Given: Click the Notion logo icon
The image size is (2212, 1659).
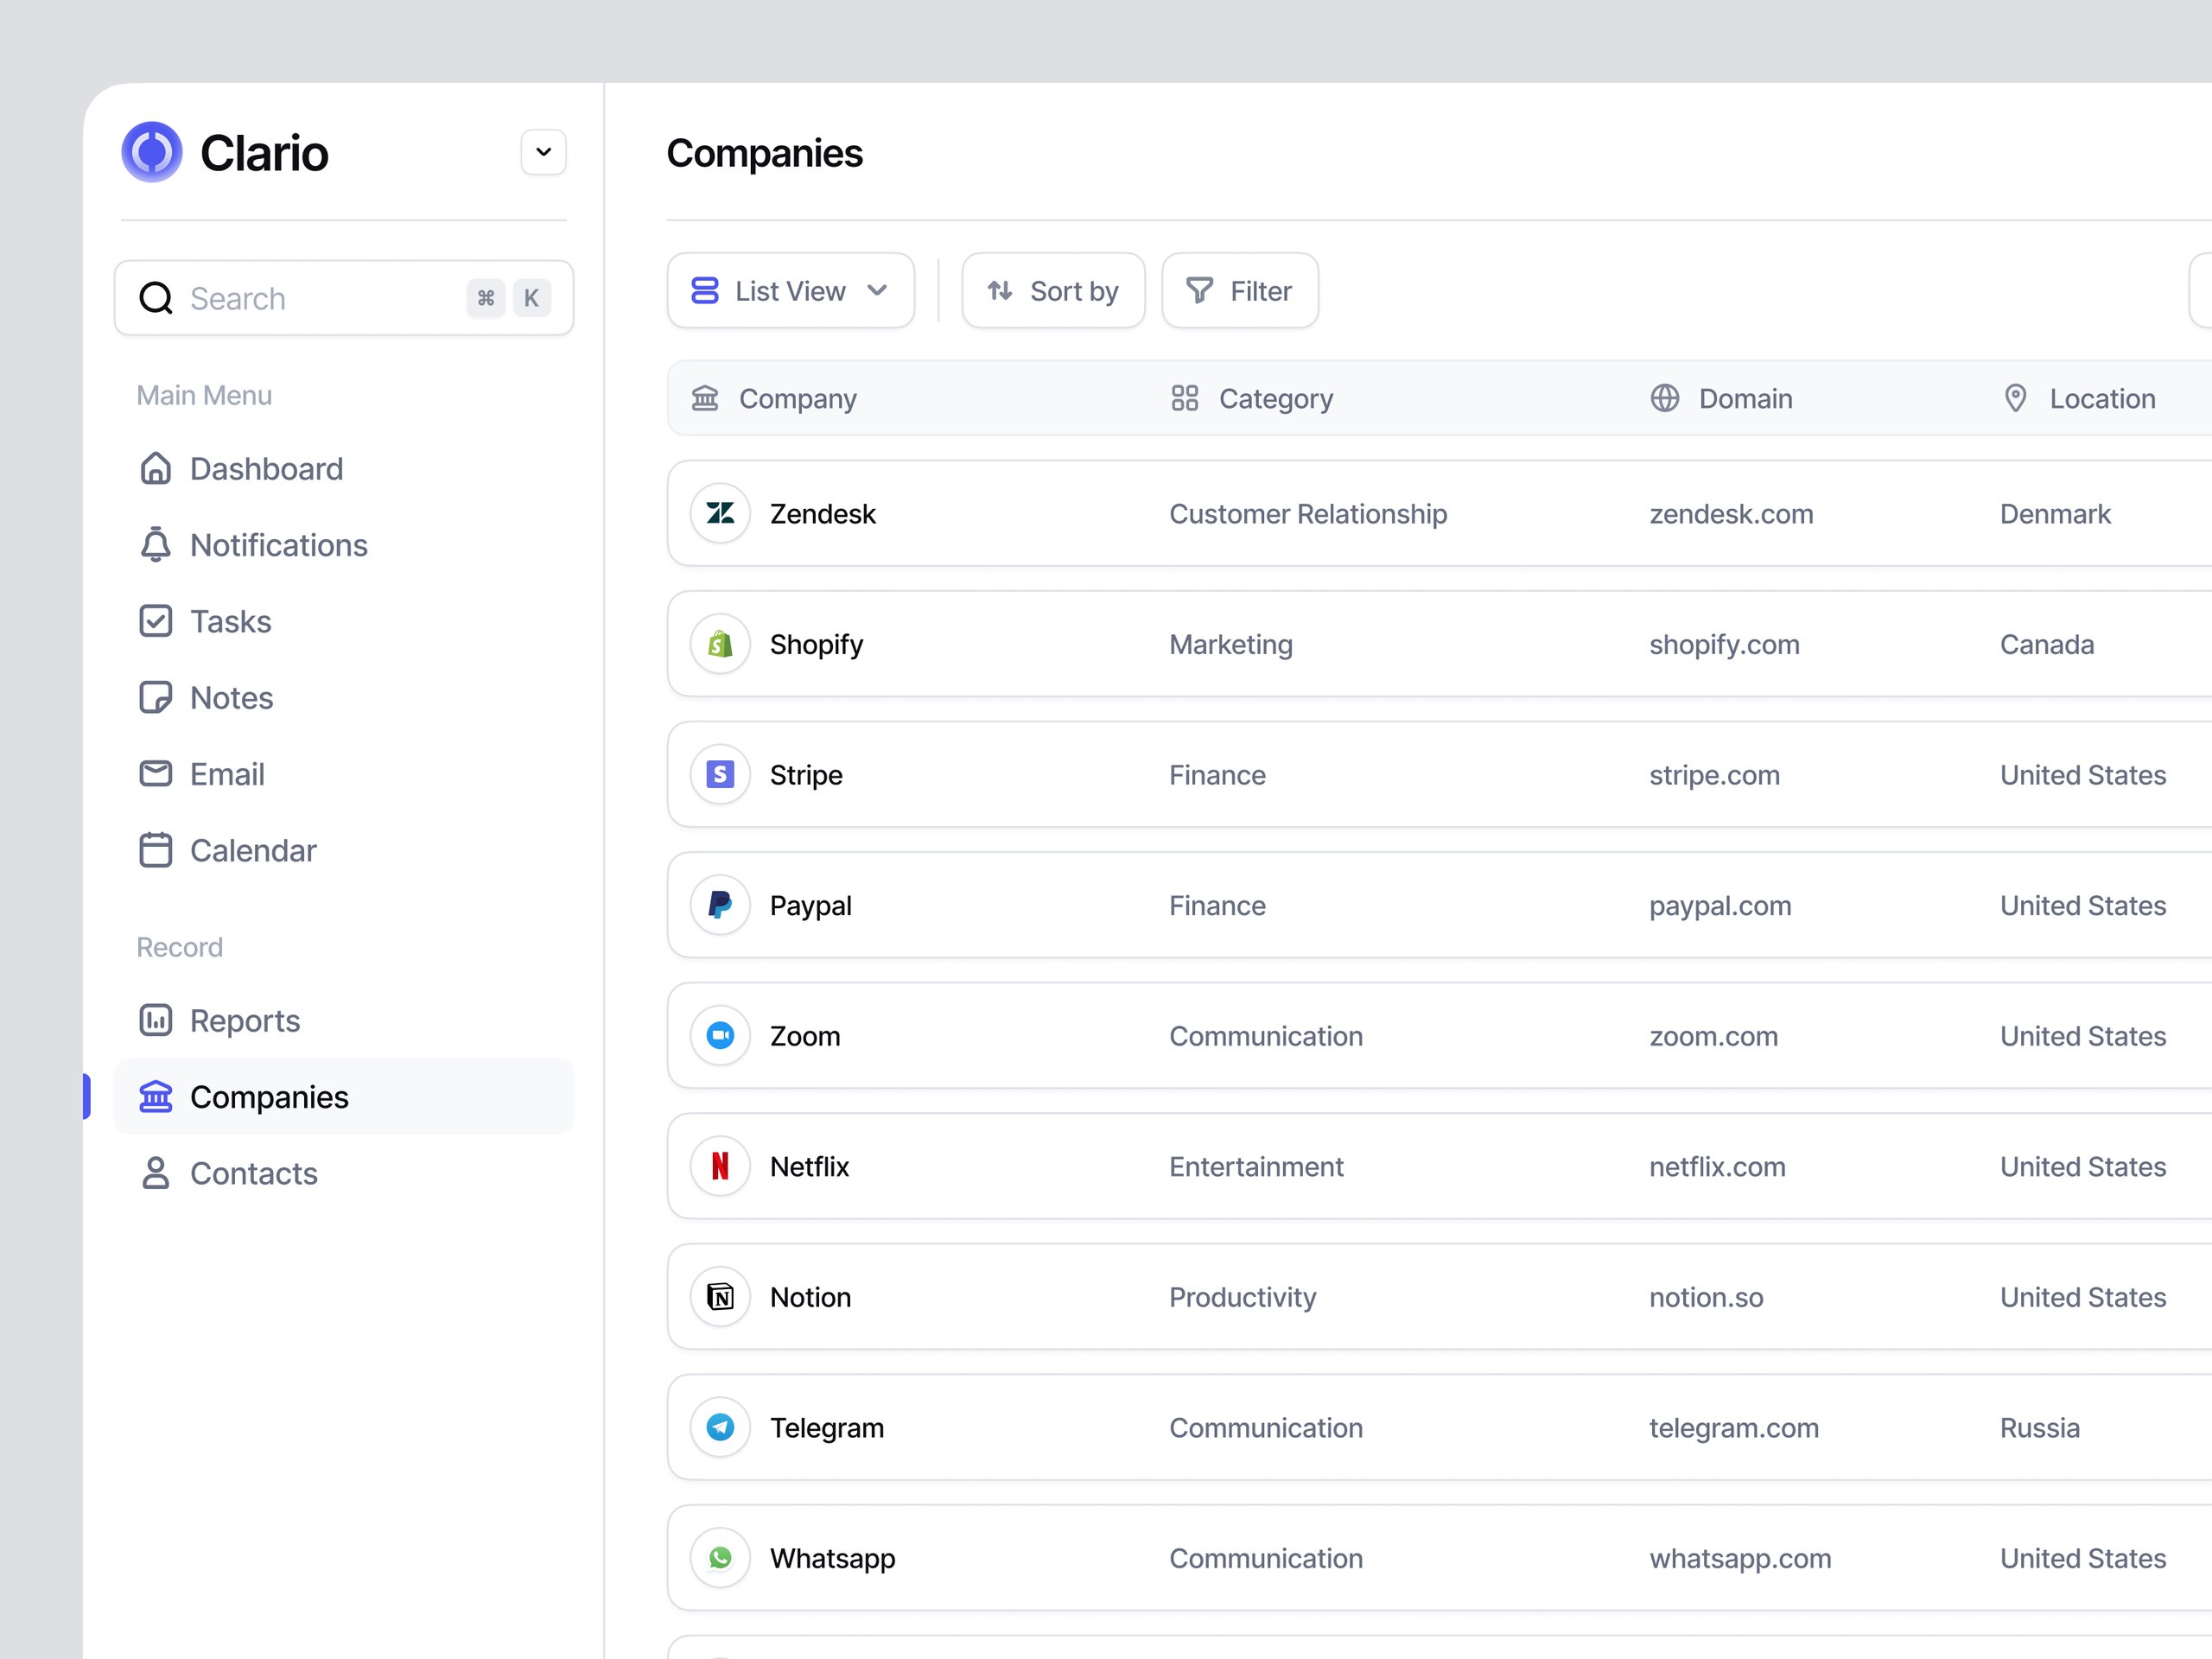Looking at the screenshot, I should tap(720, 1298).
